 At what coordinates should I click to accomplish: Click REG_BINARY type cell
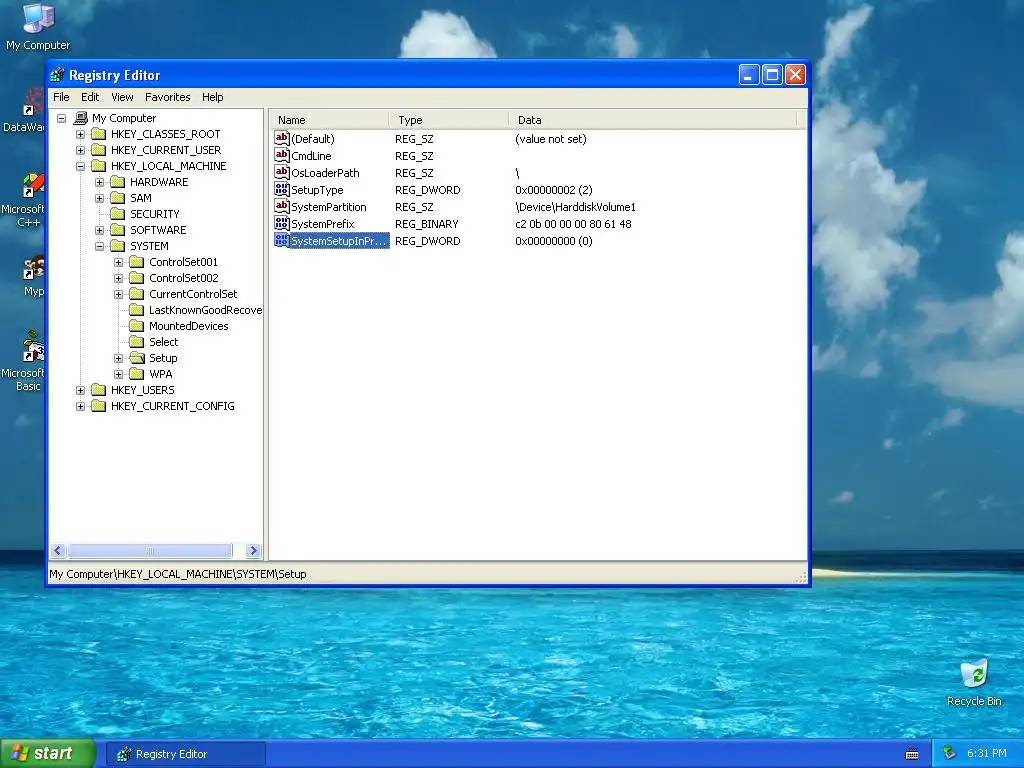click(x=426, y=224)
